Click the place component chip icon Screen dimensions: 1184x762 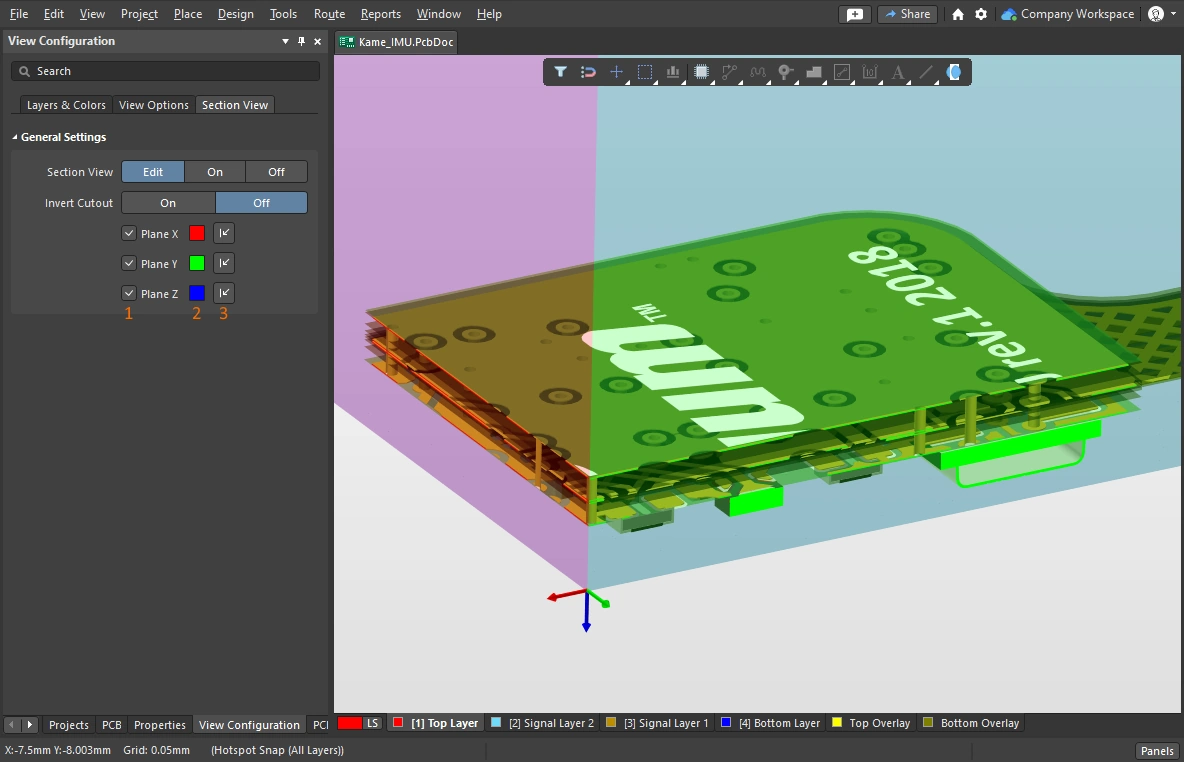702,72
